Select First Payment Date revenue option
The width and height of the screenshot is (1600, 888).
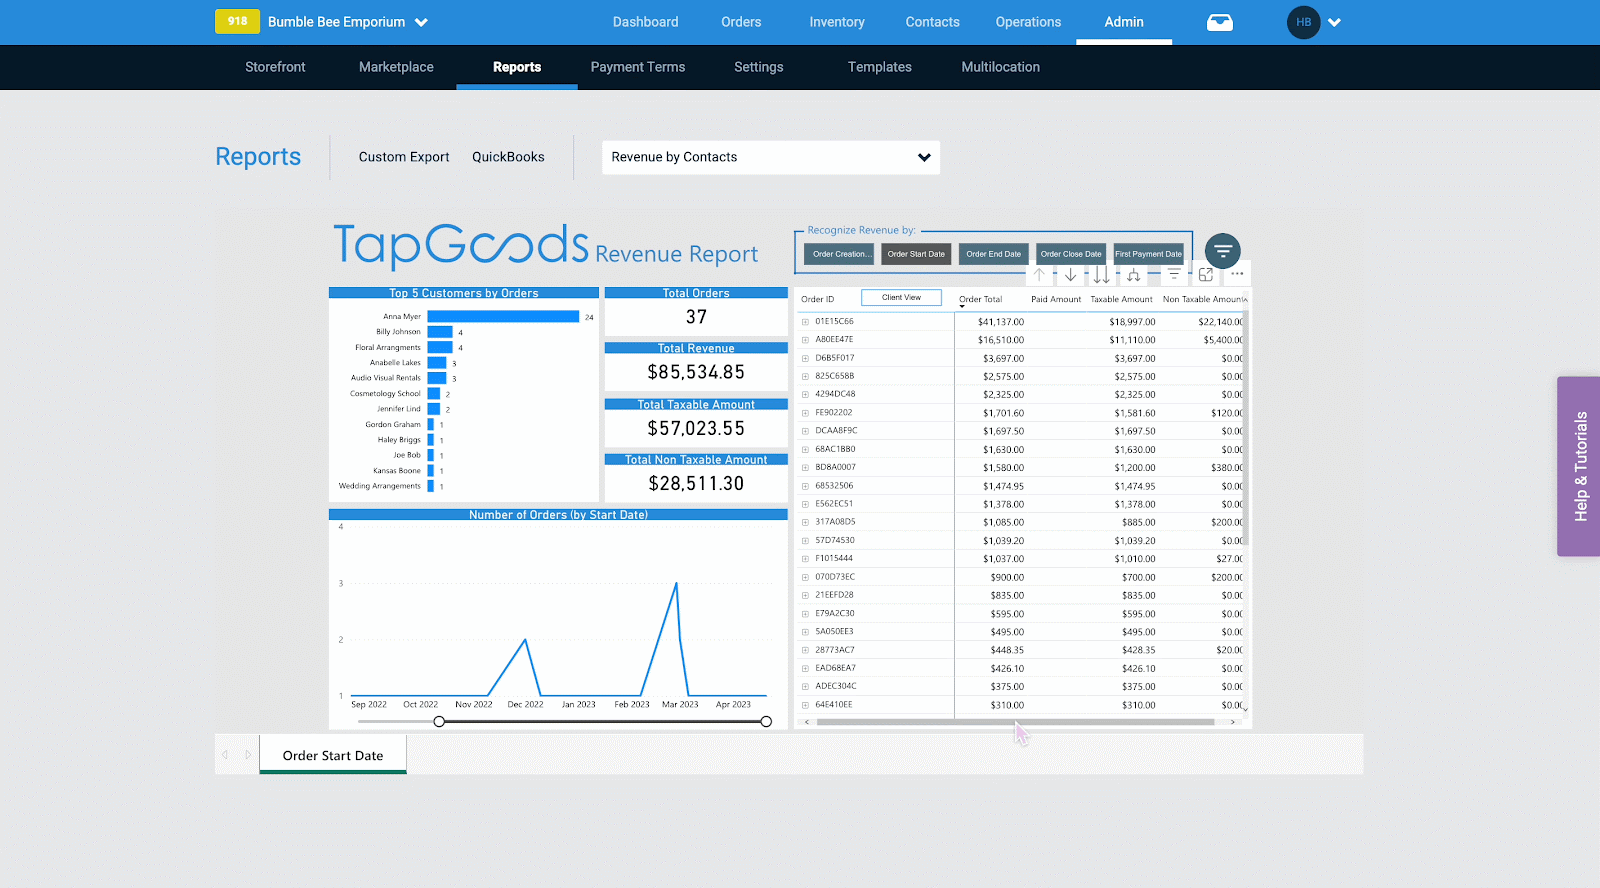click(x=1148, y=254)
